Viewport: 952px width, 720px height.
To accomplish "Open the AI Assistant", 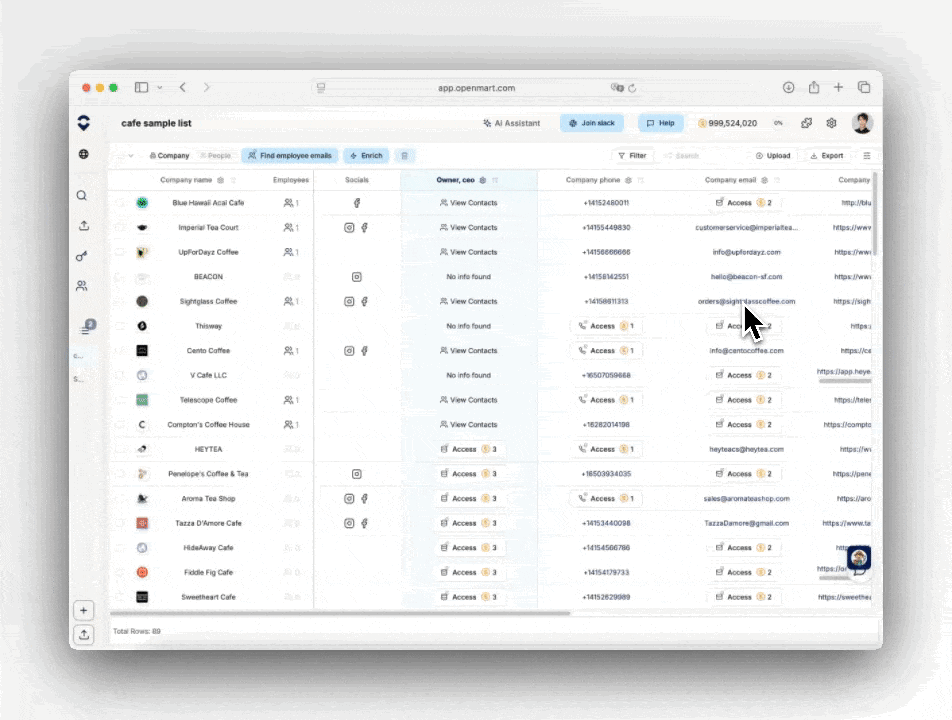I will (511, 123).
